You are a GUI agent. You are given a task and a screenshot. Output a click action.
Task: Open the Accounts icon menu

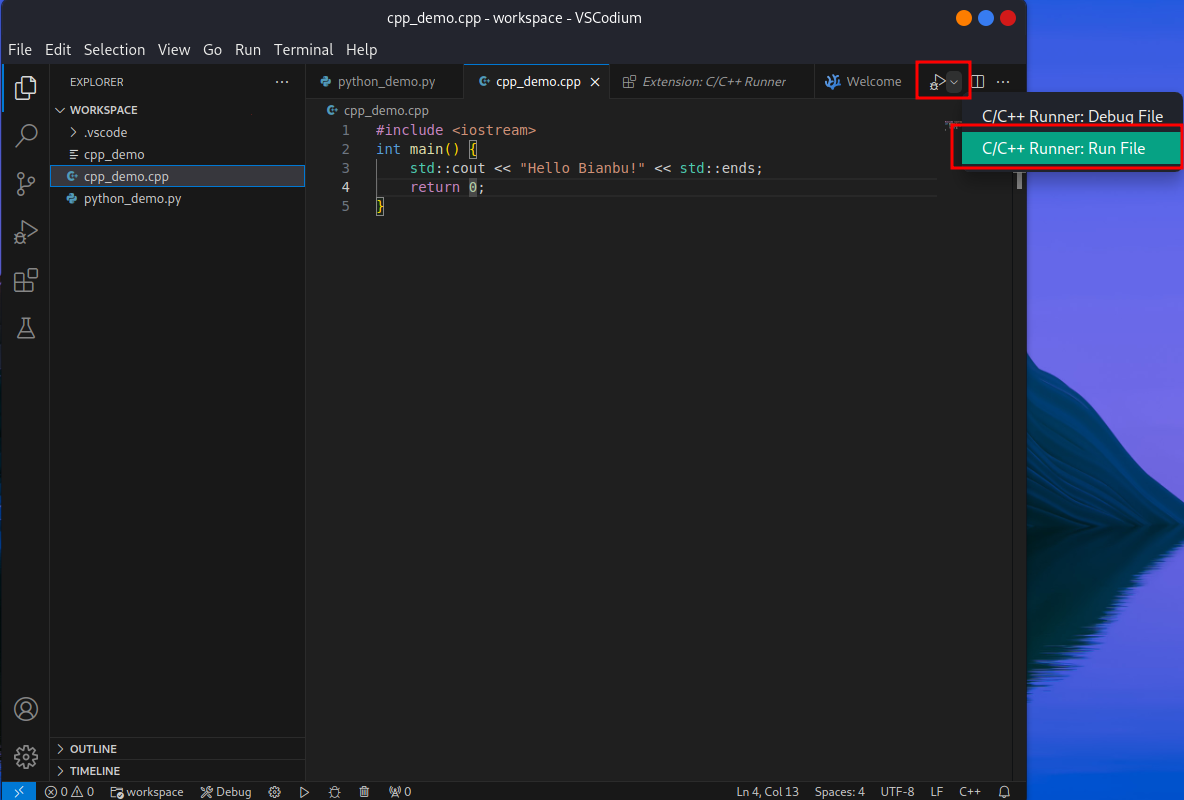pos(26,709)
